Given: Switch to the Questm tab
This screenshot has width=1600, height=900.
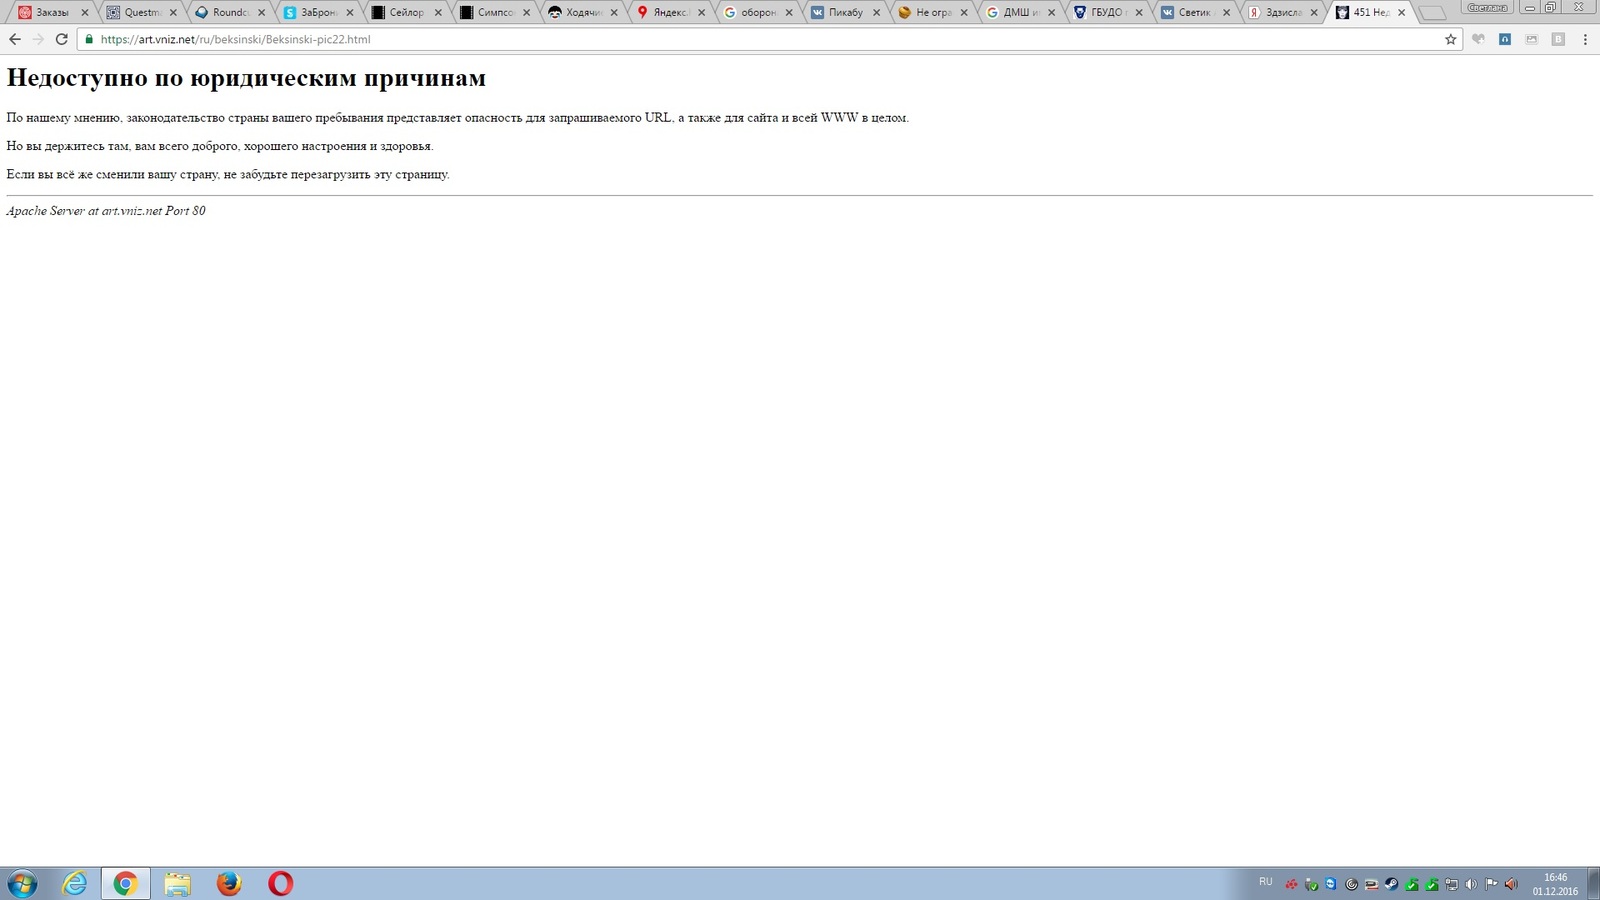Looking at the screenshot, I should click(142, 12).
